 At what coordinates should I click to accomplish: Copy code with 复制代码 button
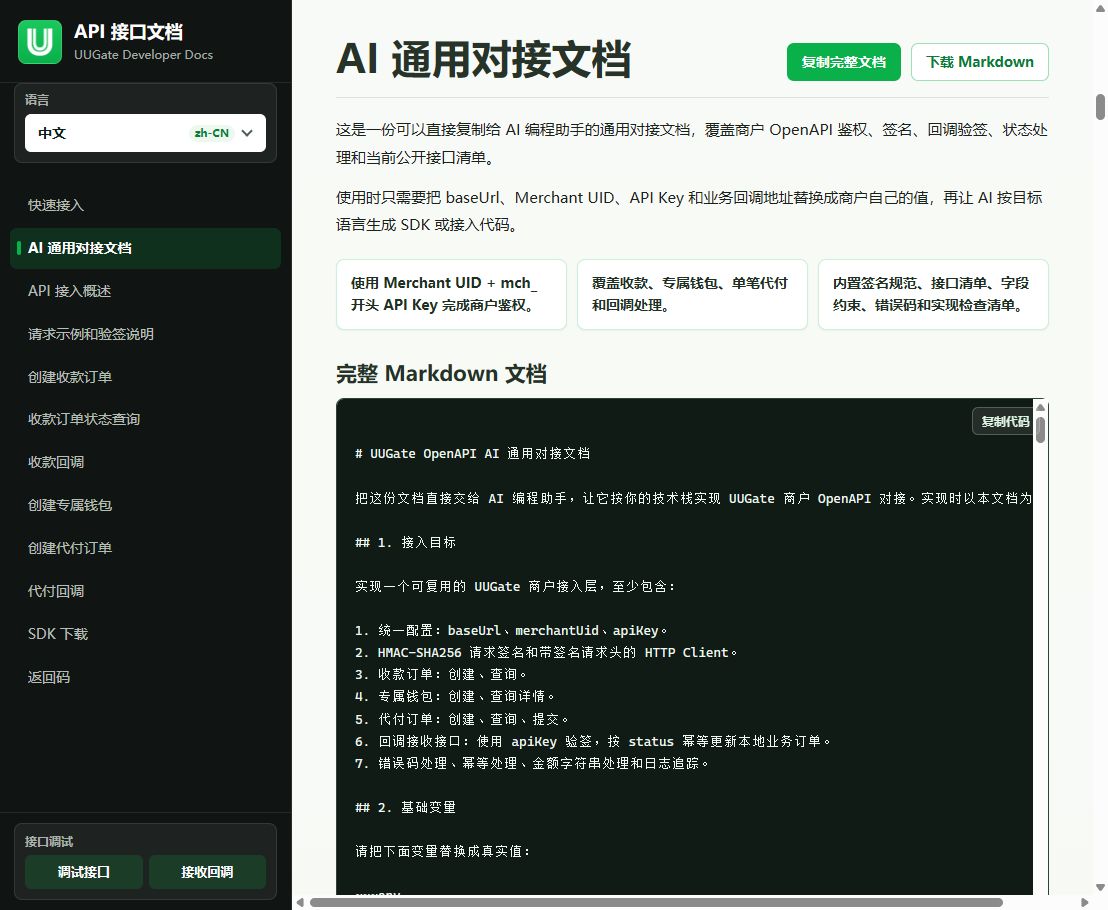pos(1004,421)
